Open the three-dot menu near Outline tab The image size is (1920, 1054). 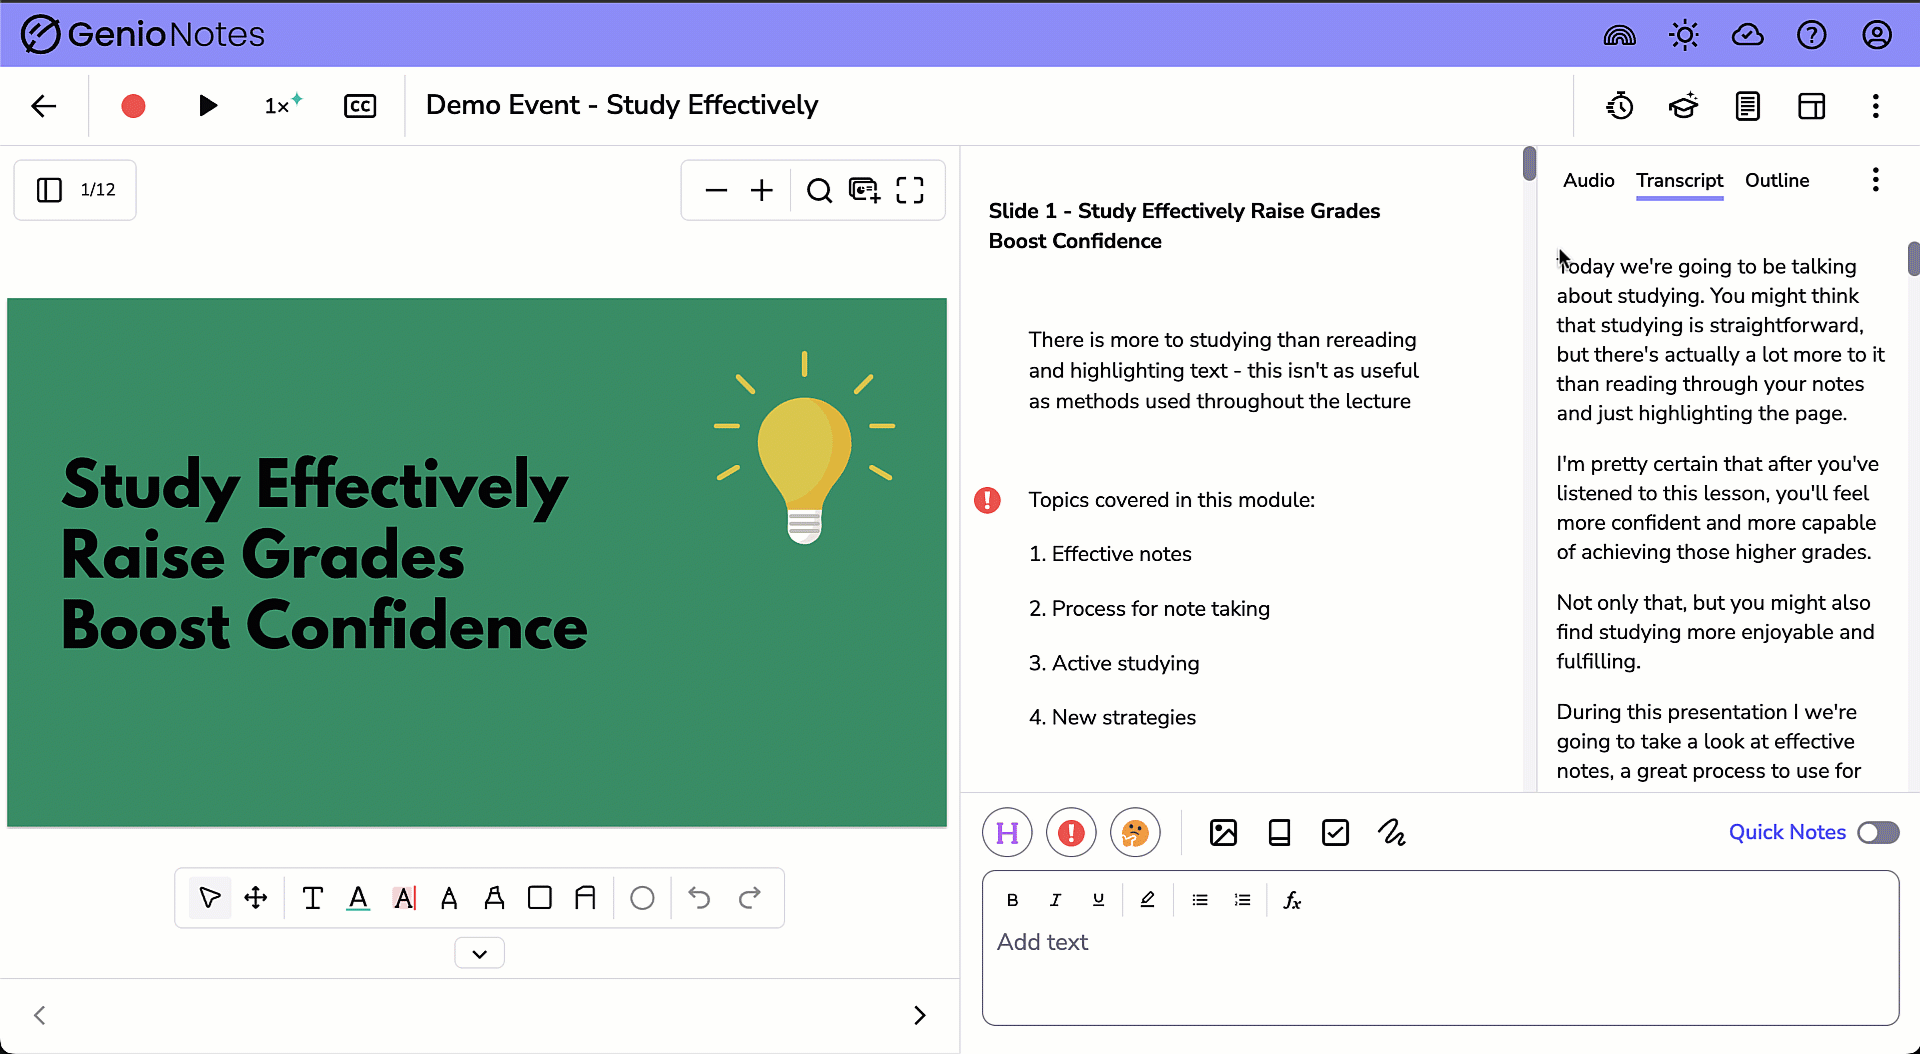coord(1876,180)
